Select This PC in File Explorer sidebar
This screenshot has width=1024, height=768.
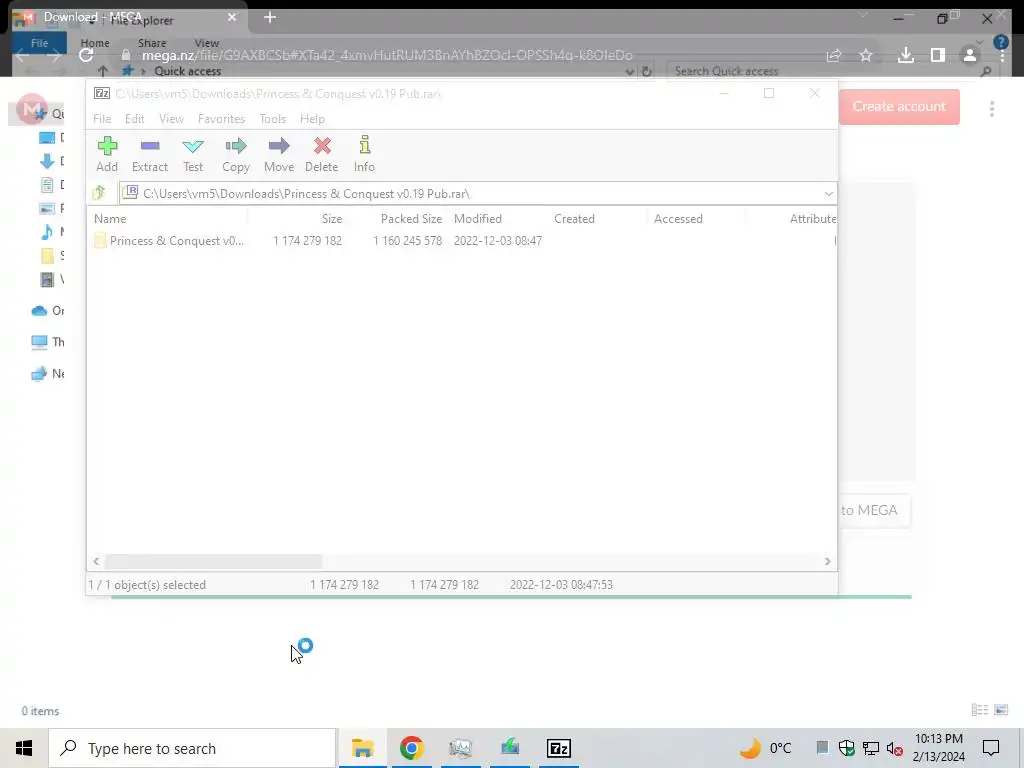pyautogui.click(x=47, y=342)
